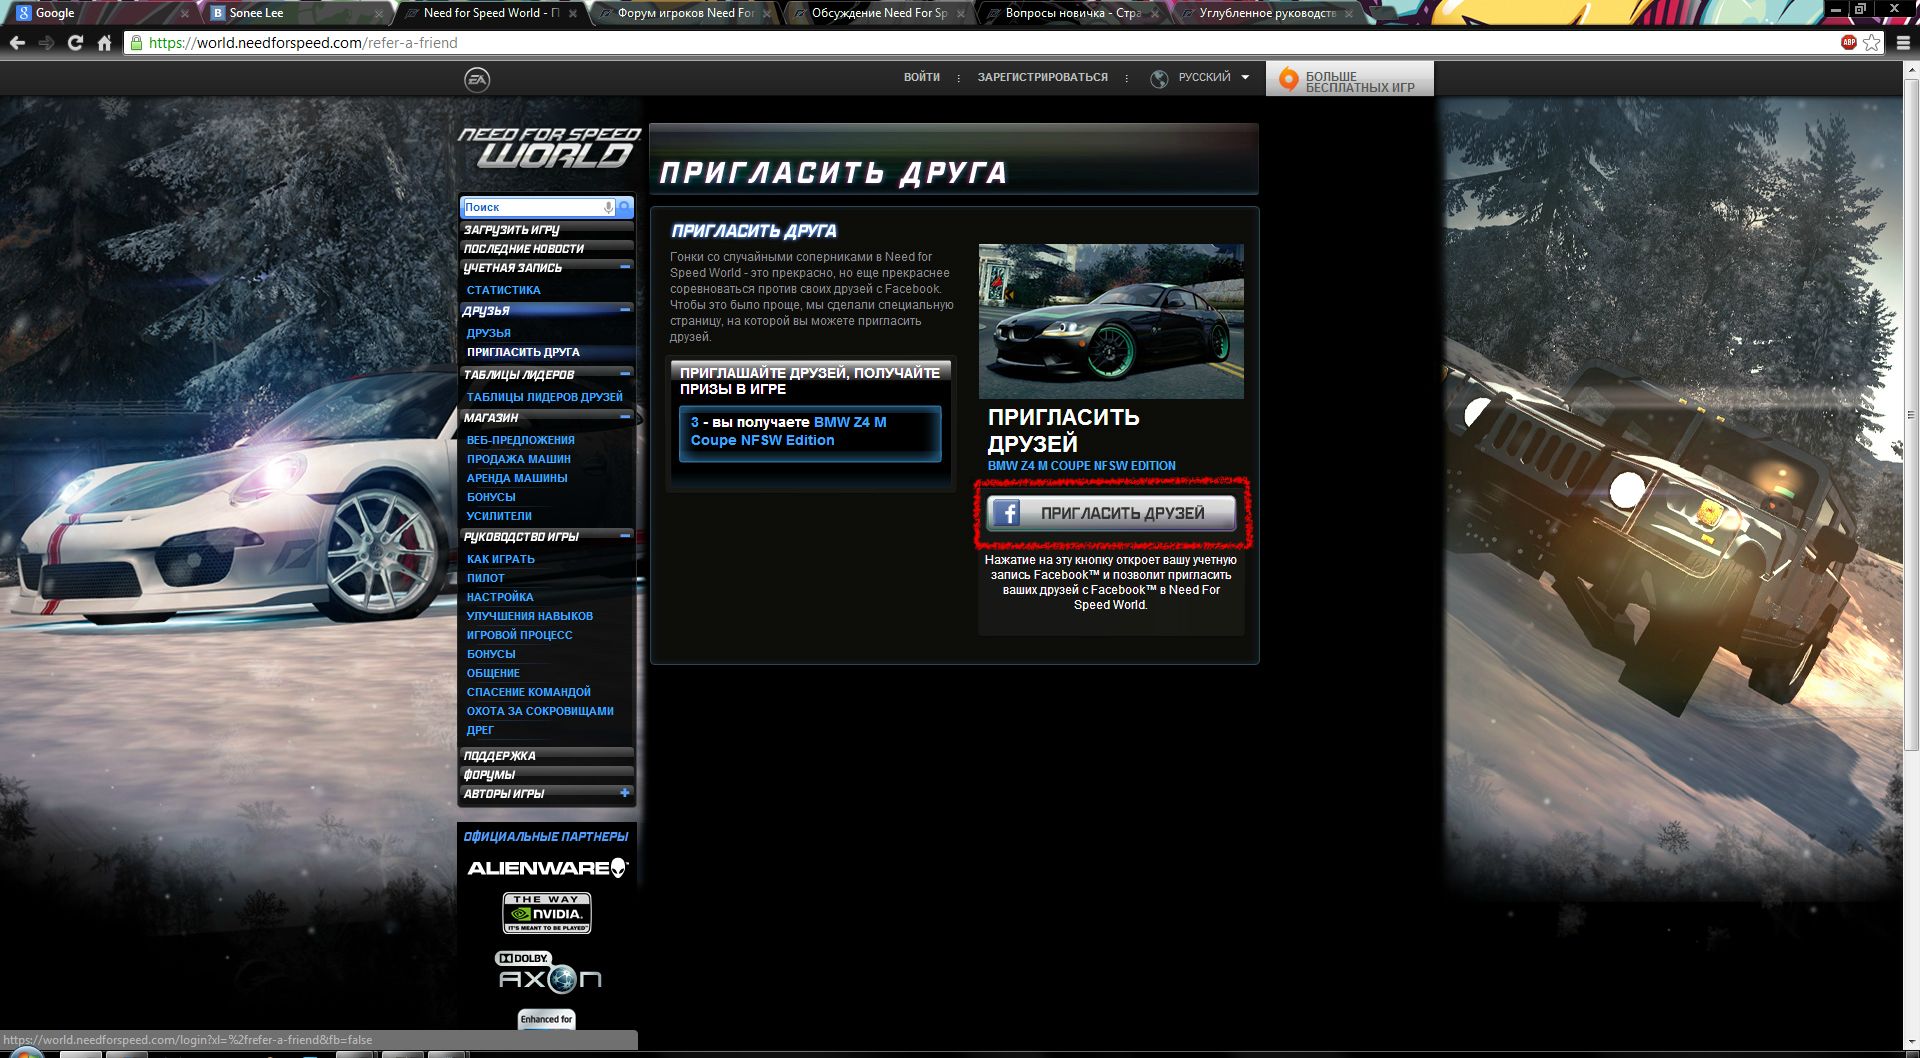Click the browser back arrow
This screenshot has width=1920, height=1058.
(17, 43)
